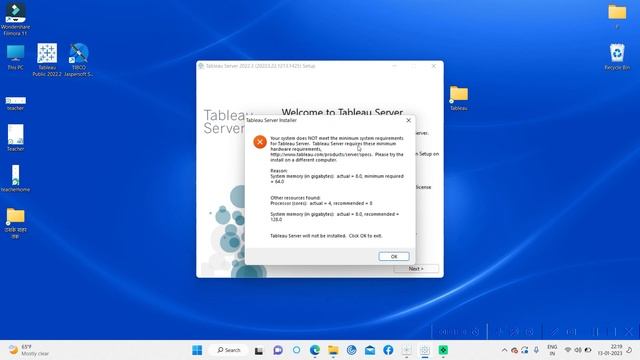This screenshot has width=640, height=360.
Task: Minimize the Tableau Server Setup window
Action: click(394, 66)
